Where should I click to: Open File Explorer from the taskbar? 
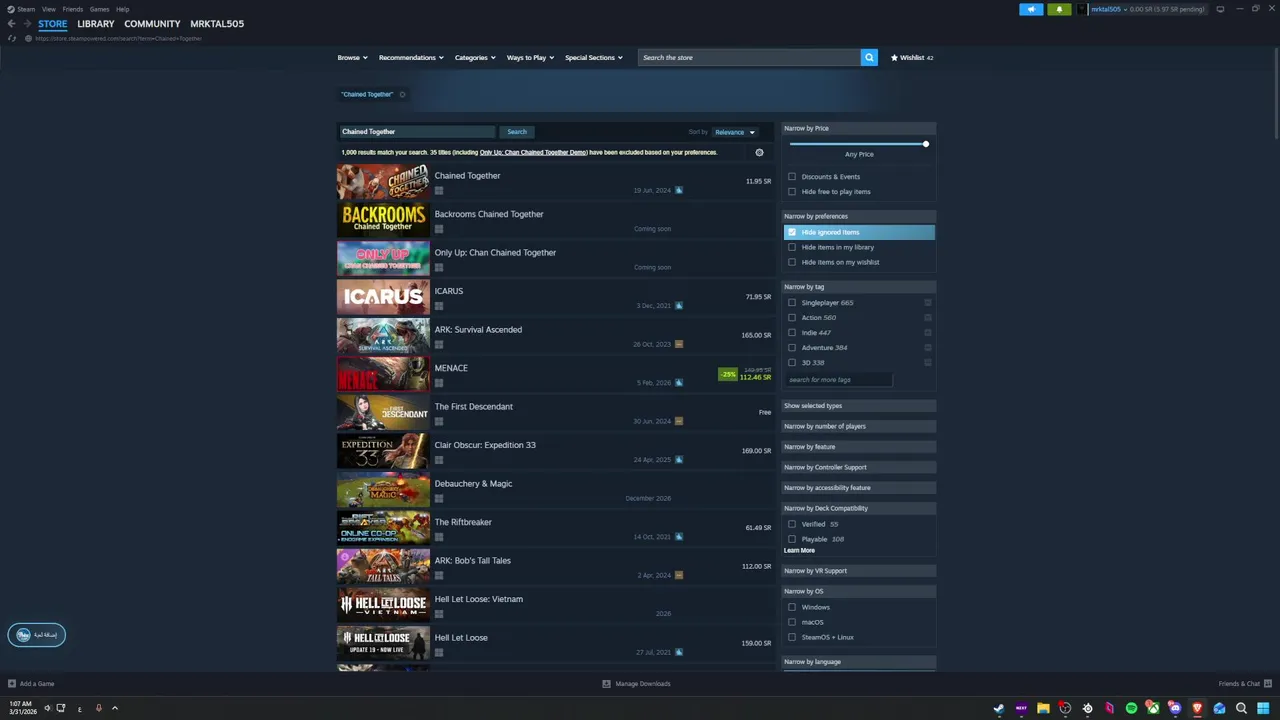click(1043, 708)
